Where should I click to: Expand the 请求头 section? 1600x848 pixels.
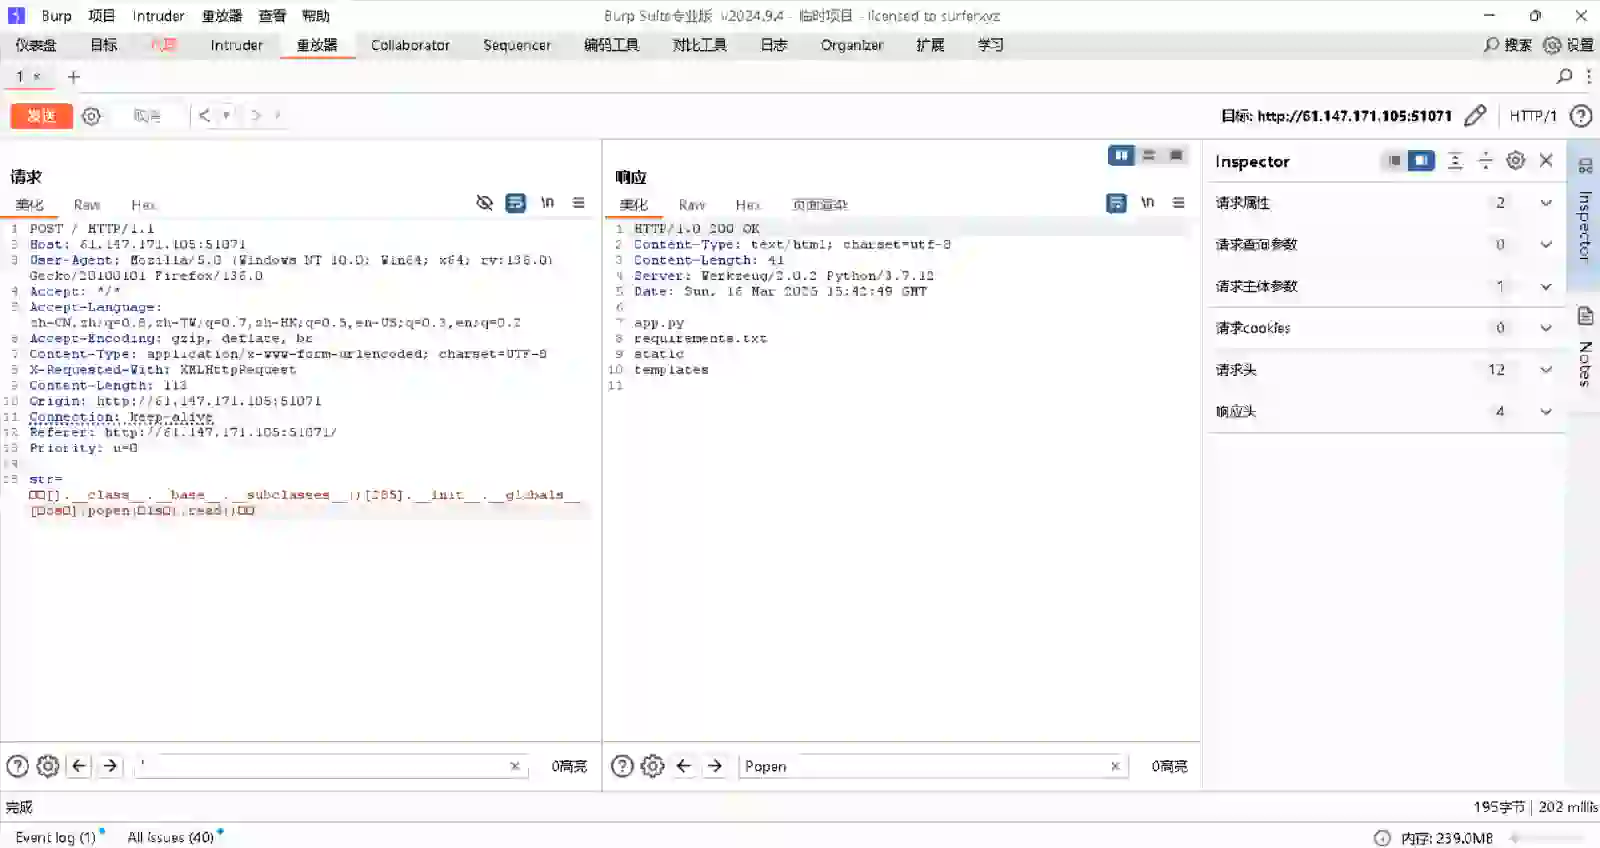point(1545,370)
